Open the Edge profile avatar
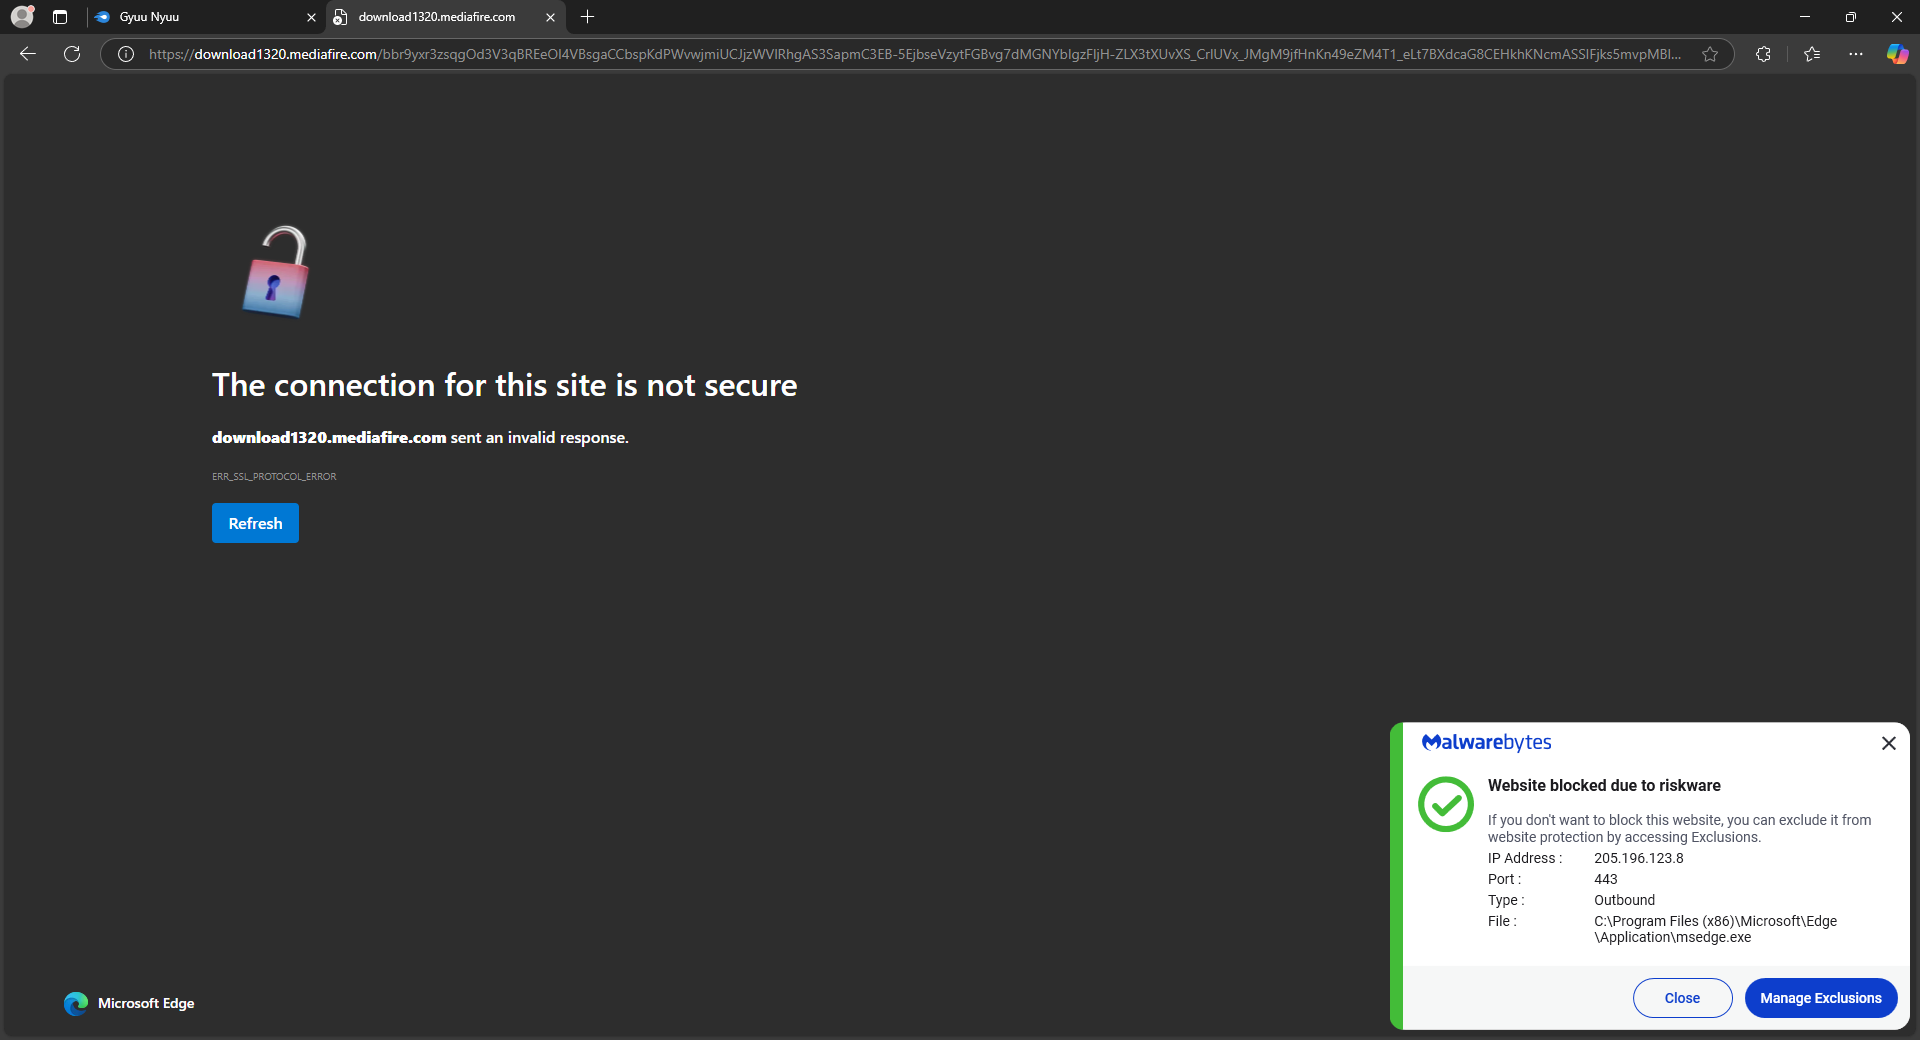Image resolution: width=1920 pixels, height=1040 pixels. coord(22,16)
